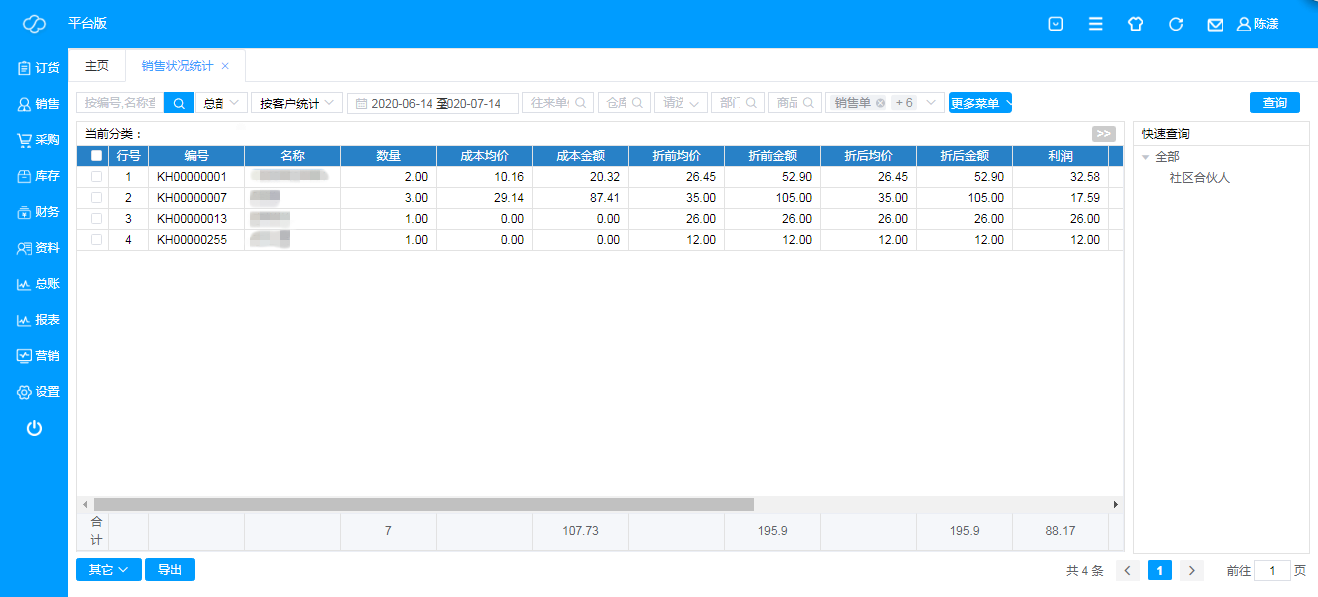The image size is (1318, 597).
Task: Check the row checkbox for KH00000001
Action: pos(96,177)
